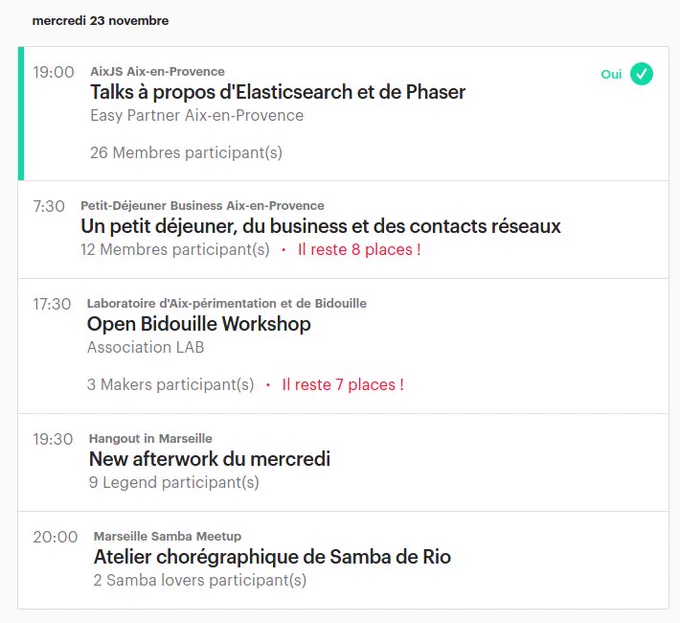Image resolution: width=680 pixels, height=623 pixels.
Task: Open Marseille Samba Meetup group
Action: pyautogui.click(x=167, y=536)
